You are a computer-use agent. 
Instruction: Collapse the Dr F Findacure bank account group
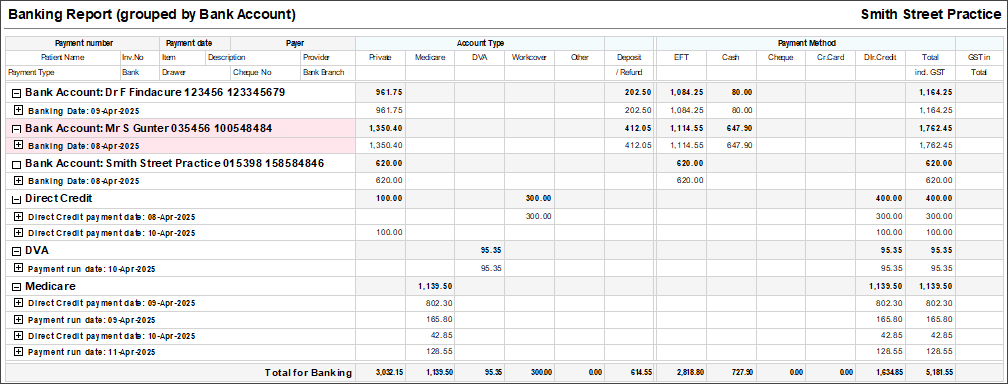(17, 93)
